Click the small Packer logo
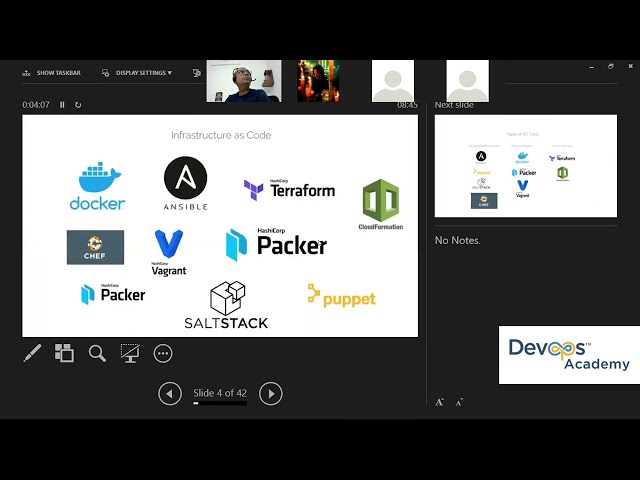The width and height of the screenshot is (640, 480). coord(113,294)
